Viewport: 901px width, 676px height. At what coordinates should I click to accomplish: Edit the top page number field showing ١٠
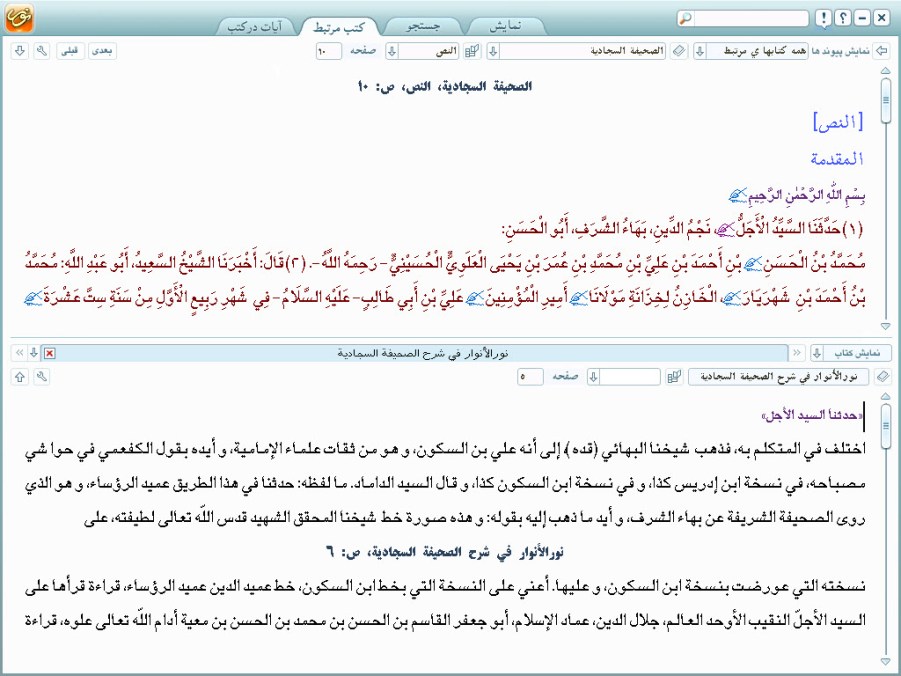click(x=329, y=51)
